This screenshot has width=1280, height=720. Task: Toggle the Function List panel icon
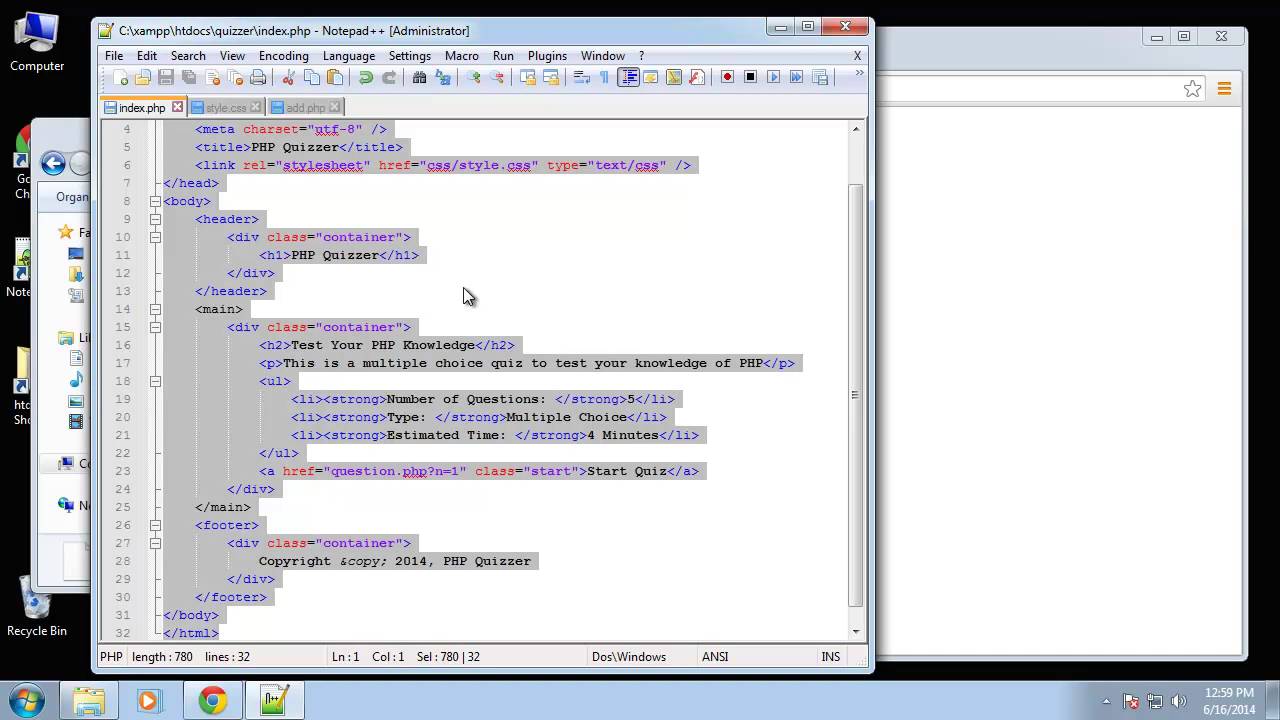click(697, 77)
